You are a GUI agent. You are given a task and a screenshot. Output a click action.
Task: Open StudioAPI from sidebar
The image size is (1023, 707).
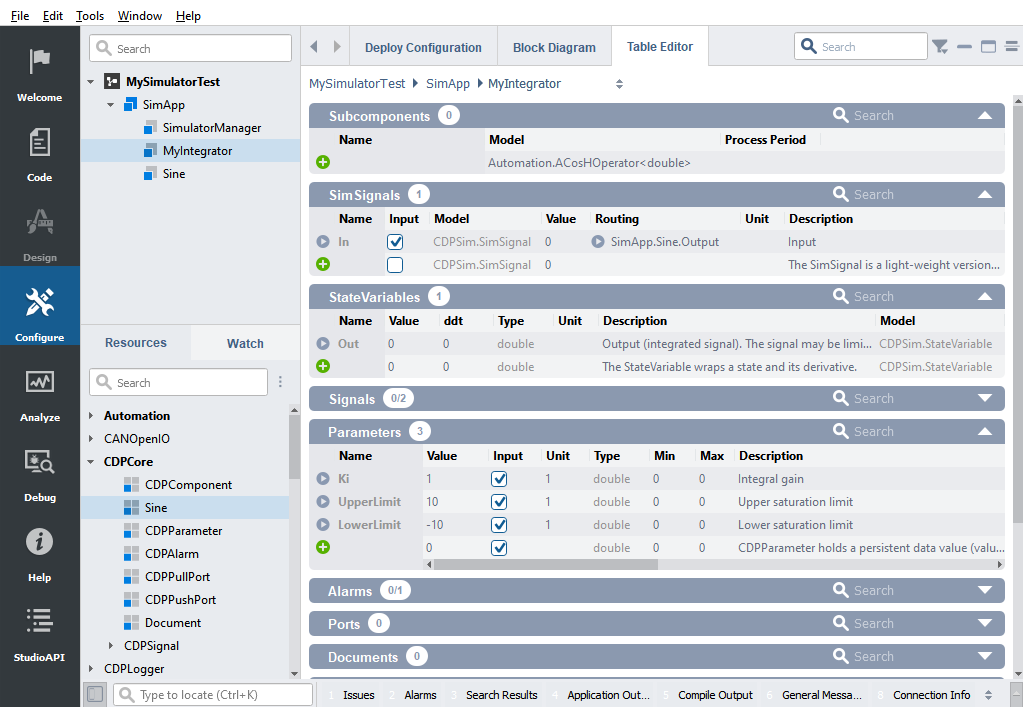[x=39, y=635]
